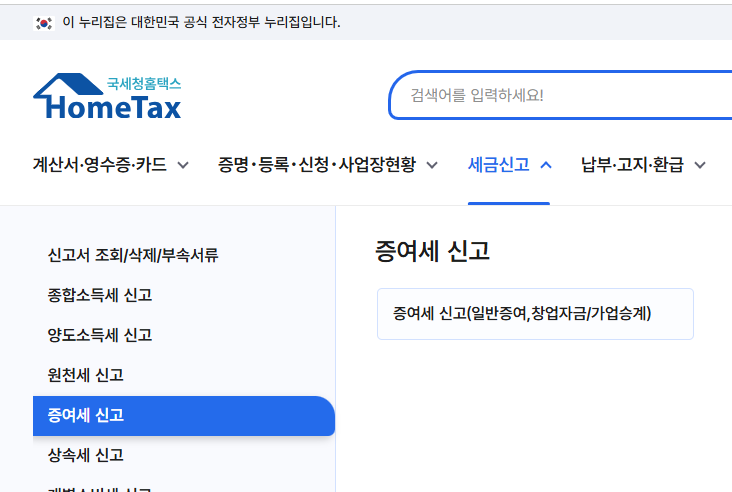Select 양도소득세 신고 in sidebar

click(100, 335)
